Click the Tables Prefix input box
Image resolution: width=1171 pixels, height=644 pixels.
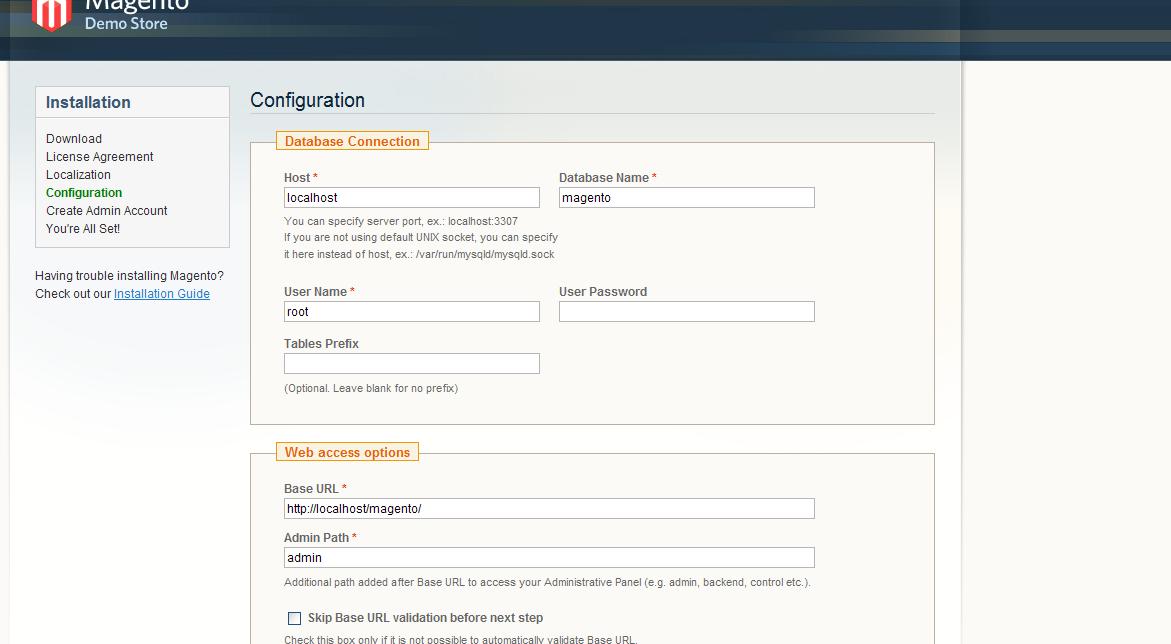pos(411,364)
